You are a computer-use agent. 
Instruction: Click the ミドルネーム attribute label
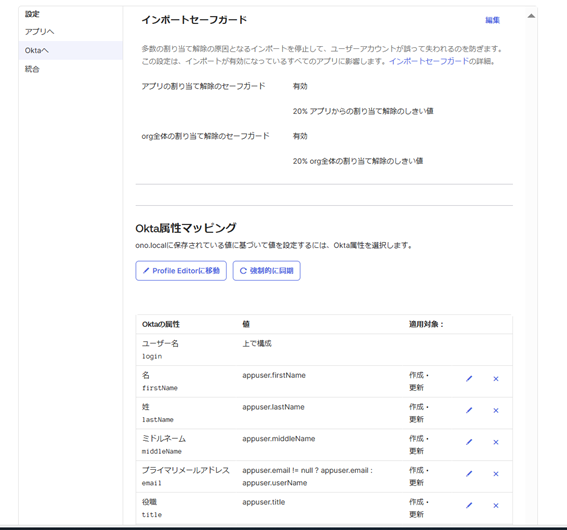(x=164, y=439)
